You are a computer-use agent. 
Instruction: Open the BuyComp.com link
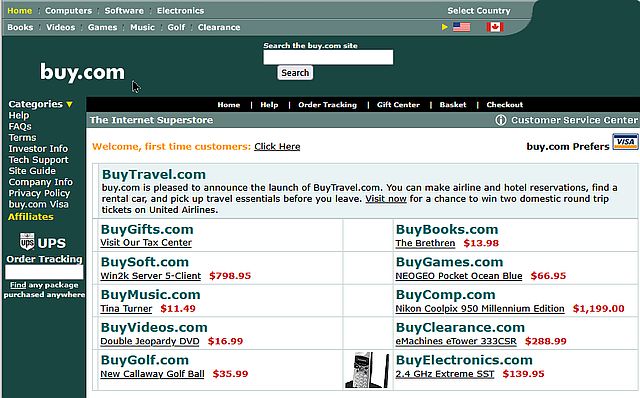coord(445,295)
